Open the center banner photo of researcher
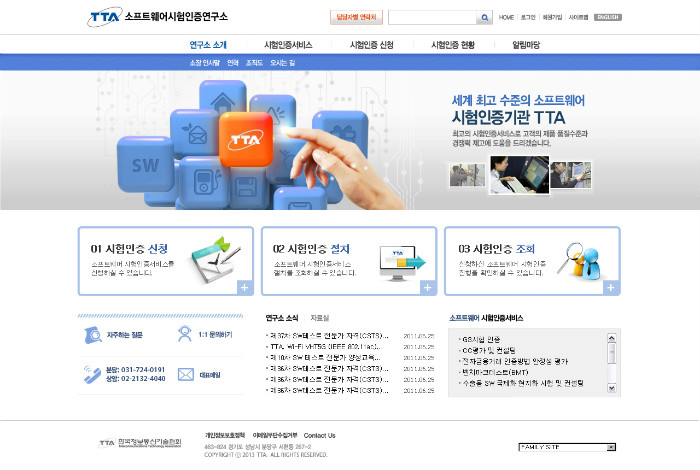Viewport: 700px width, 470px height. pyautogui.click(x=519, y=175)
